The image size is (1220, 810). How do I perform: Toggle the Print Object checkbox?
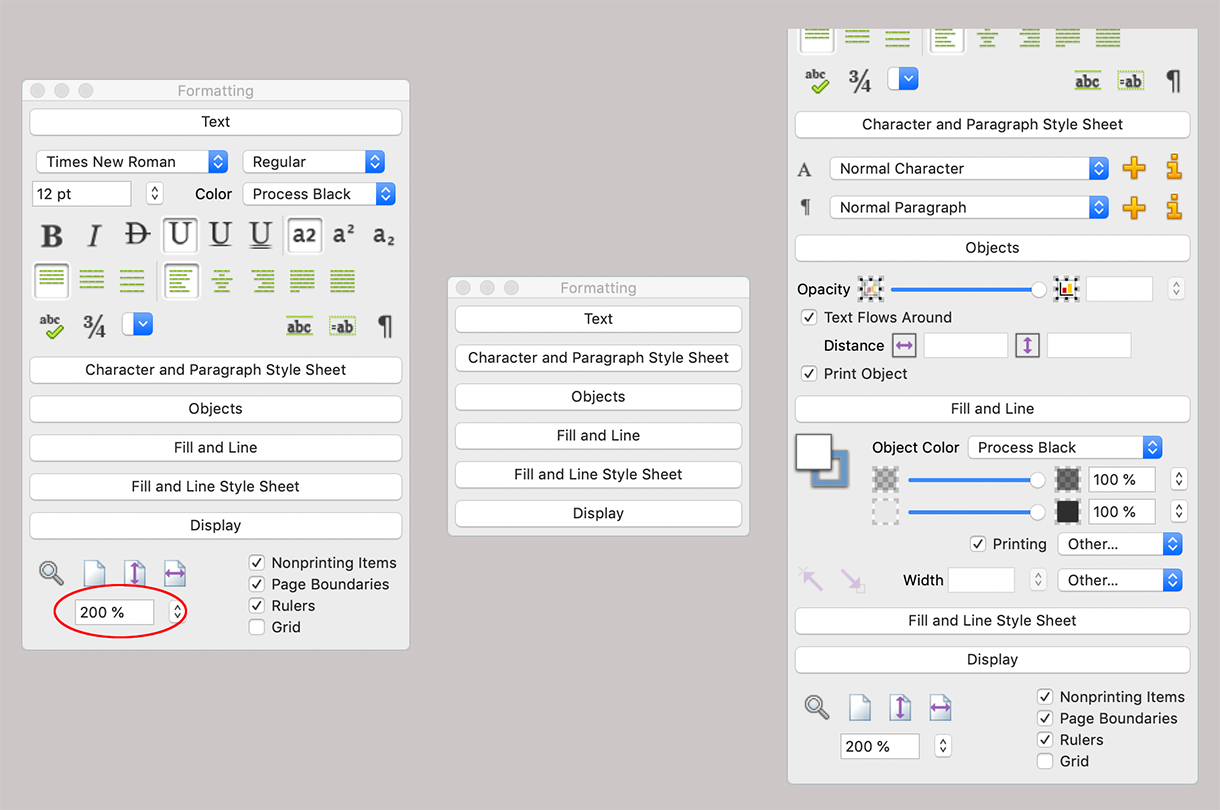(x=809, y=373)
